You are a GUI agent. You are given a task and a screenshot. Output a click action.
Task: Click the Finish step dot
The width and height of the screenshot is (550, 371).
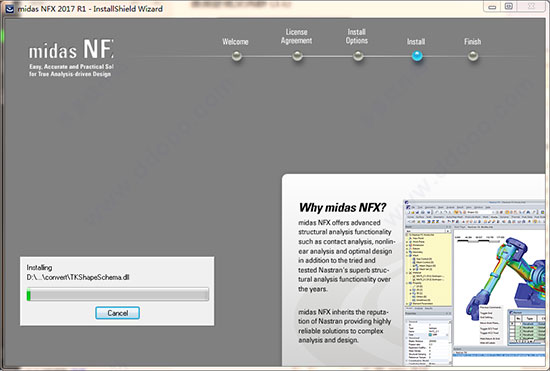pos(473,56)
